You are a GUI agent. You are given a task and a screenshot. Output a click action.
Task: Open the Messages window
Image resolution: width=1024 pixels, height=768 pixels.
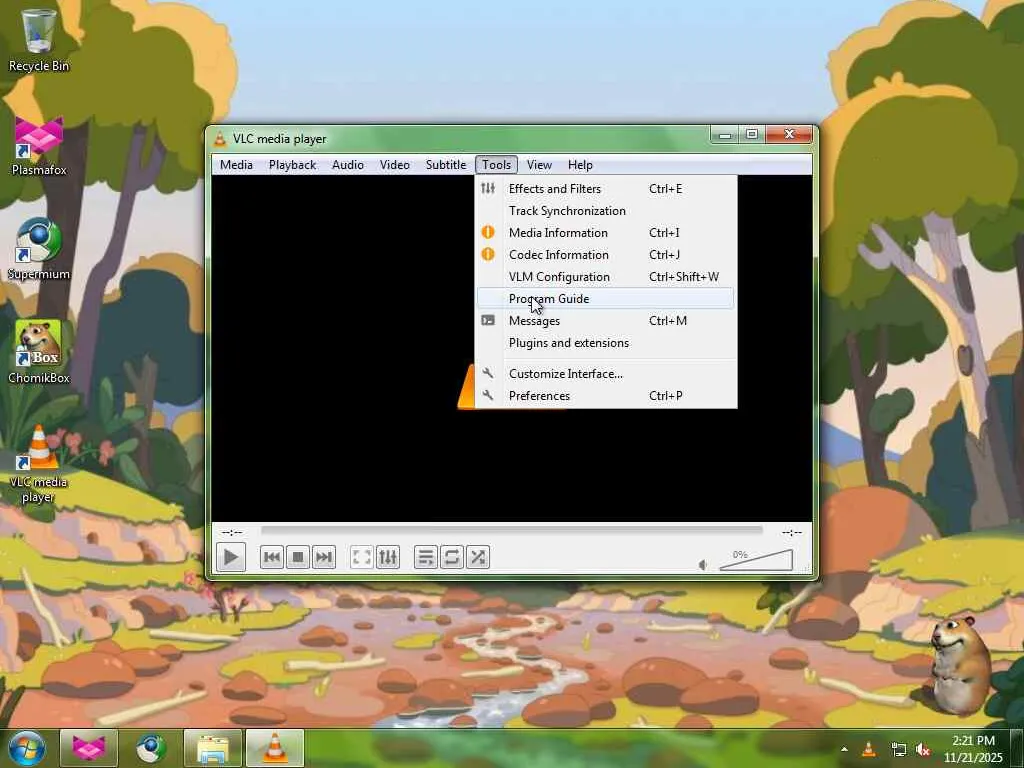[606, 321]
